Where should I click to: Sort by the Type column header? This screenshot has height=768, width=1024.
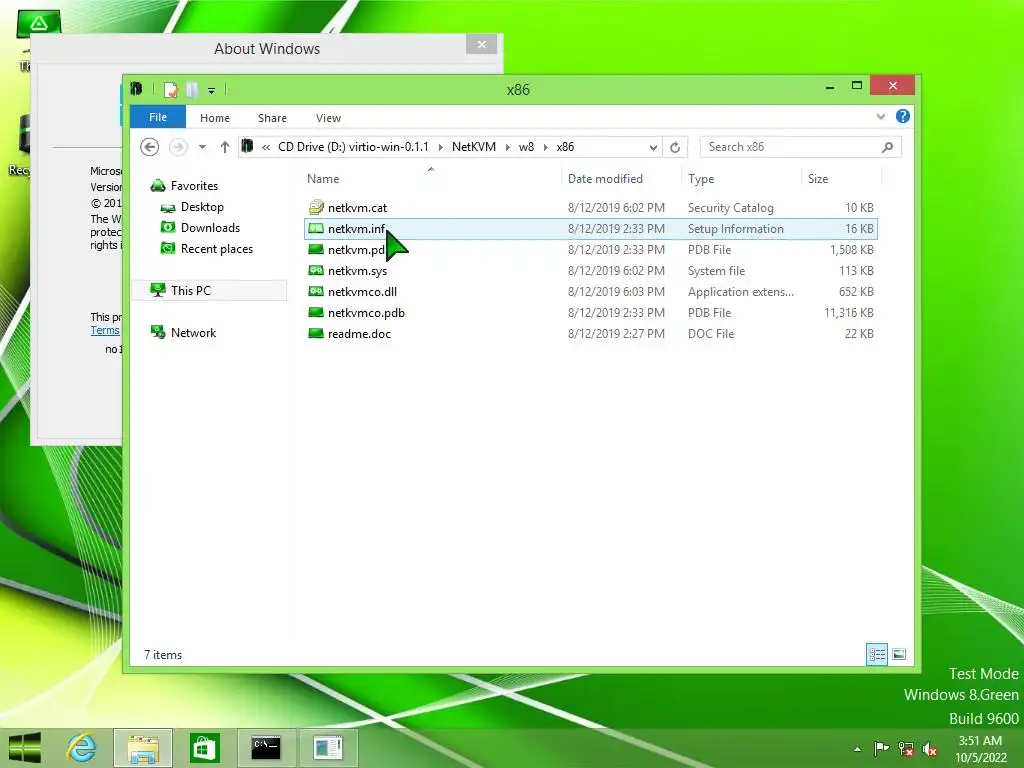[701, 179]
